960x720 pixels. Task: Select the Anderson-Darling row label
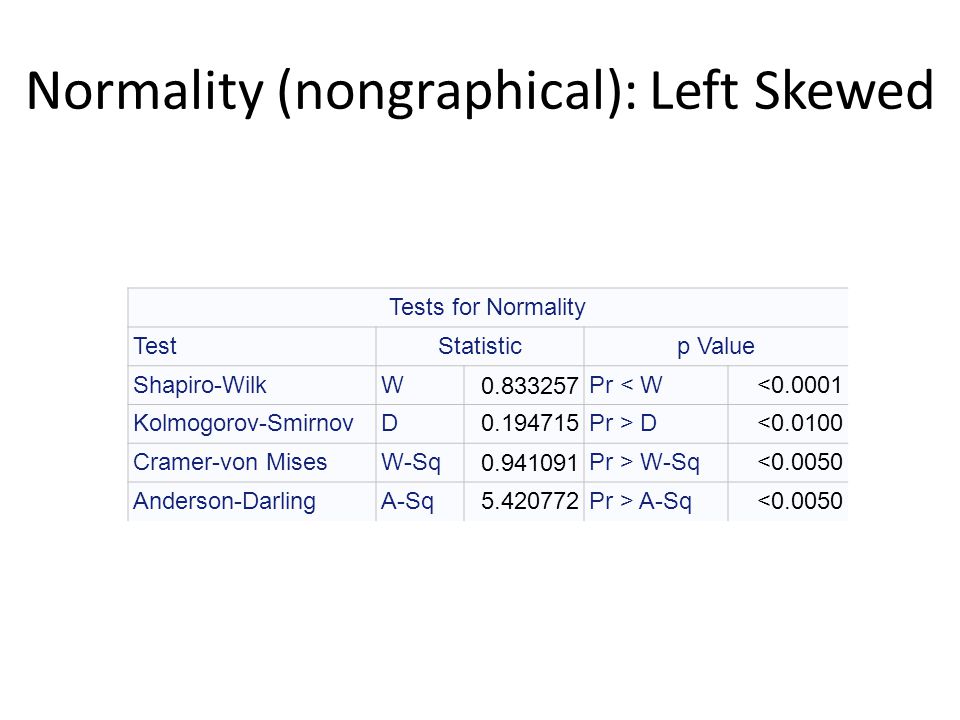click(x=224, y=501)
